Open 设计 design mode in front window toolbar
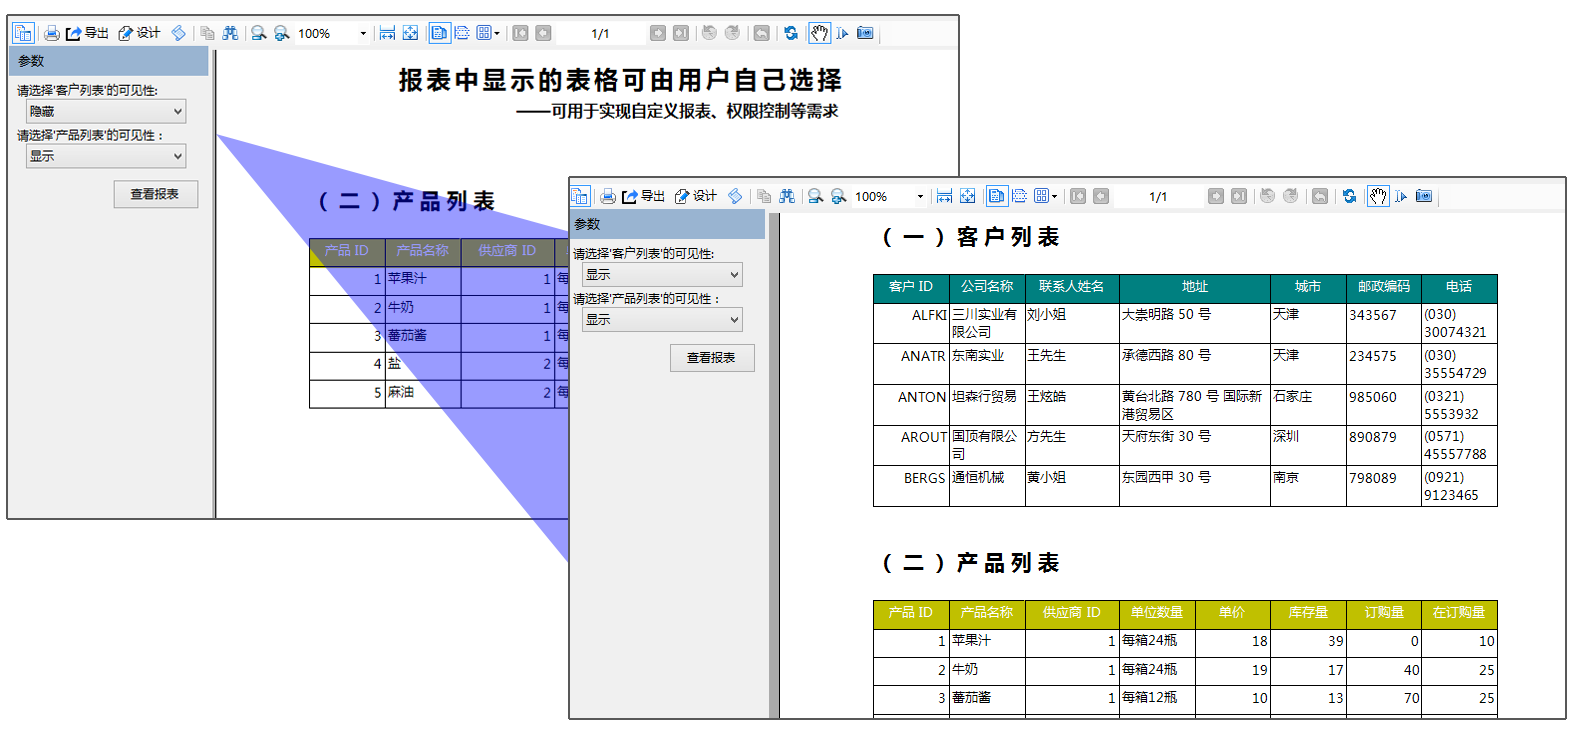The width and height of the screenshot is (1586, 736). (x=696, y=196)
